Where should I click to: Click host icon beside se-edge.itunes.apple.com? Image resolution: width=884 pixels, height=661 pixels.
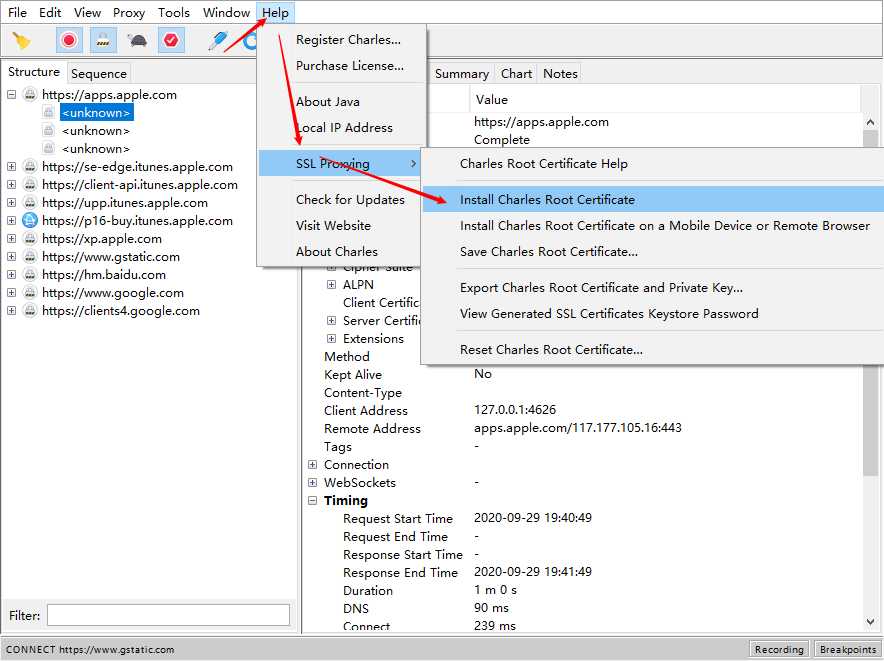[x=30, y=167]
